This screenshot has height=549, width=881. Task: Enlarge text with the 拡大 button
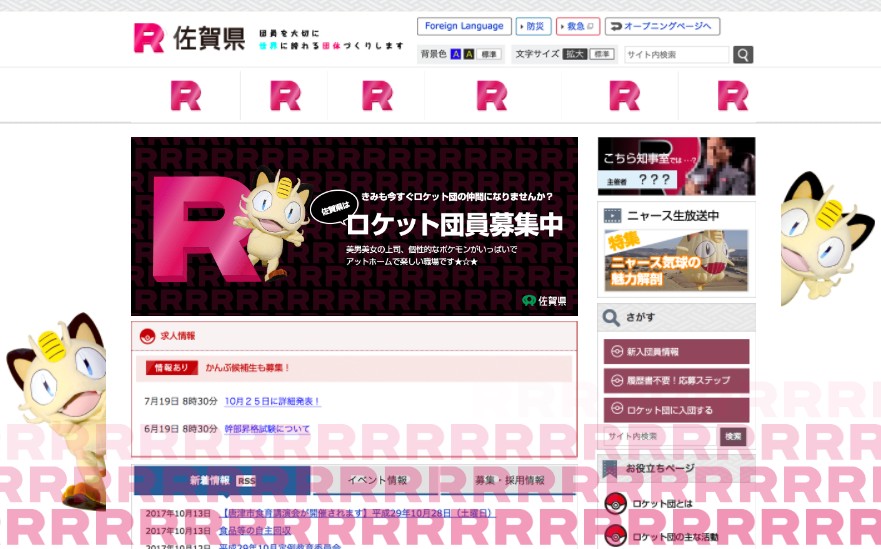[575, 54]
